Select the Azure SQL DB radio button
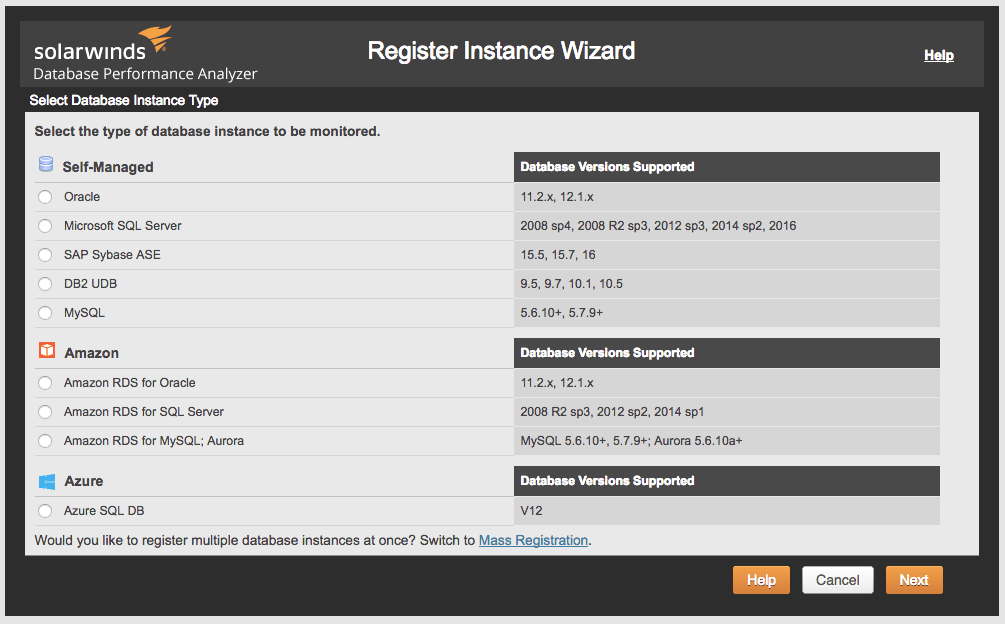This screenshot has height=624, width=1005. [45, 511]
